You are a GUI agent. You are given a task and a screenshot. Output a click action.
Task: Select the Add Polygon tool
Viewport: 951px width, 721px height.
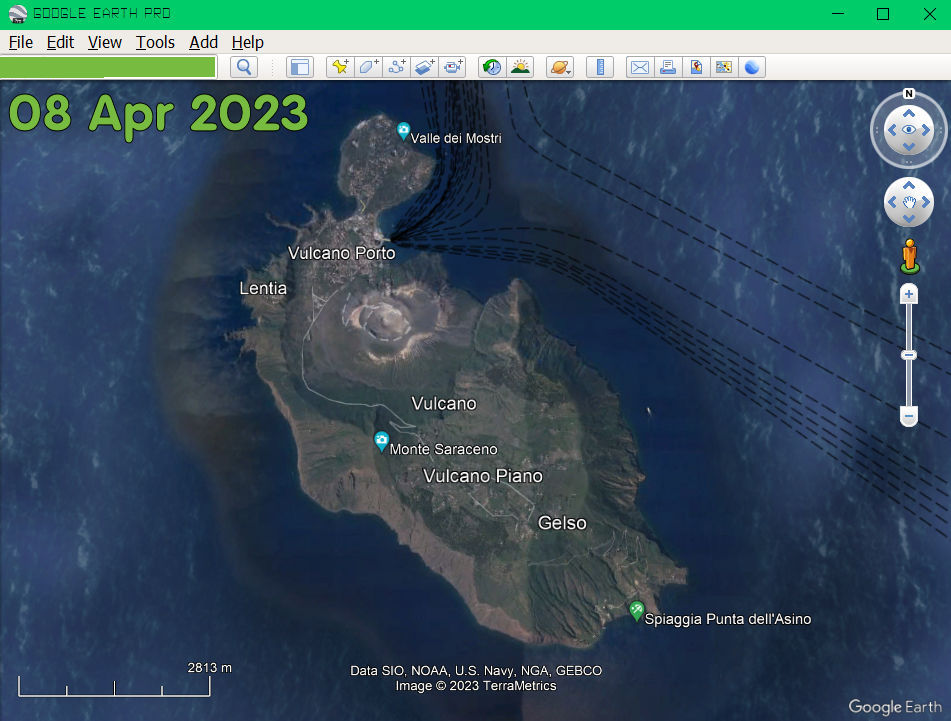(368, 67)
